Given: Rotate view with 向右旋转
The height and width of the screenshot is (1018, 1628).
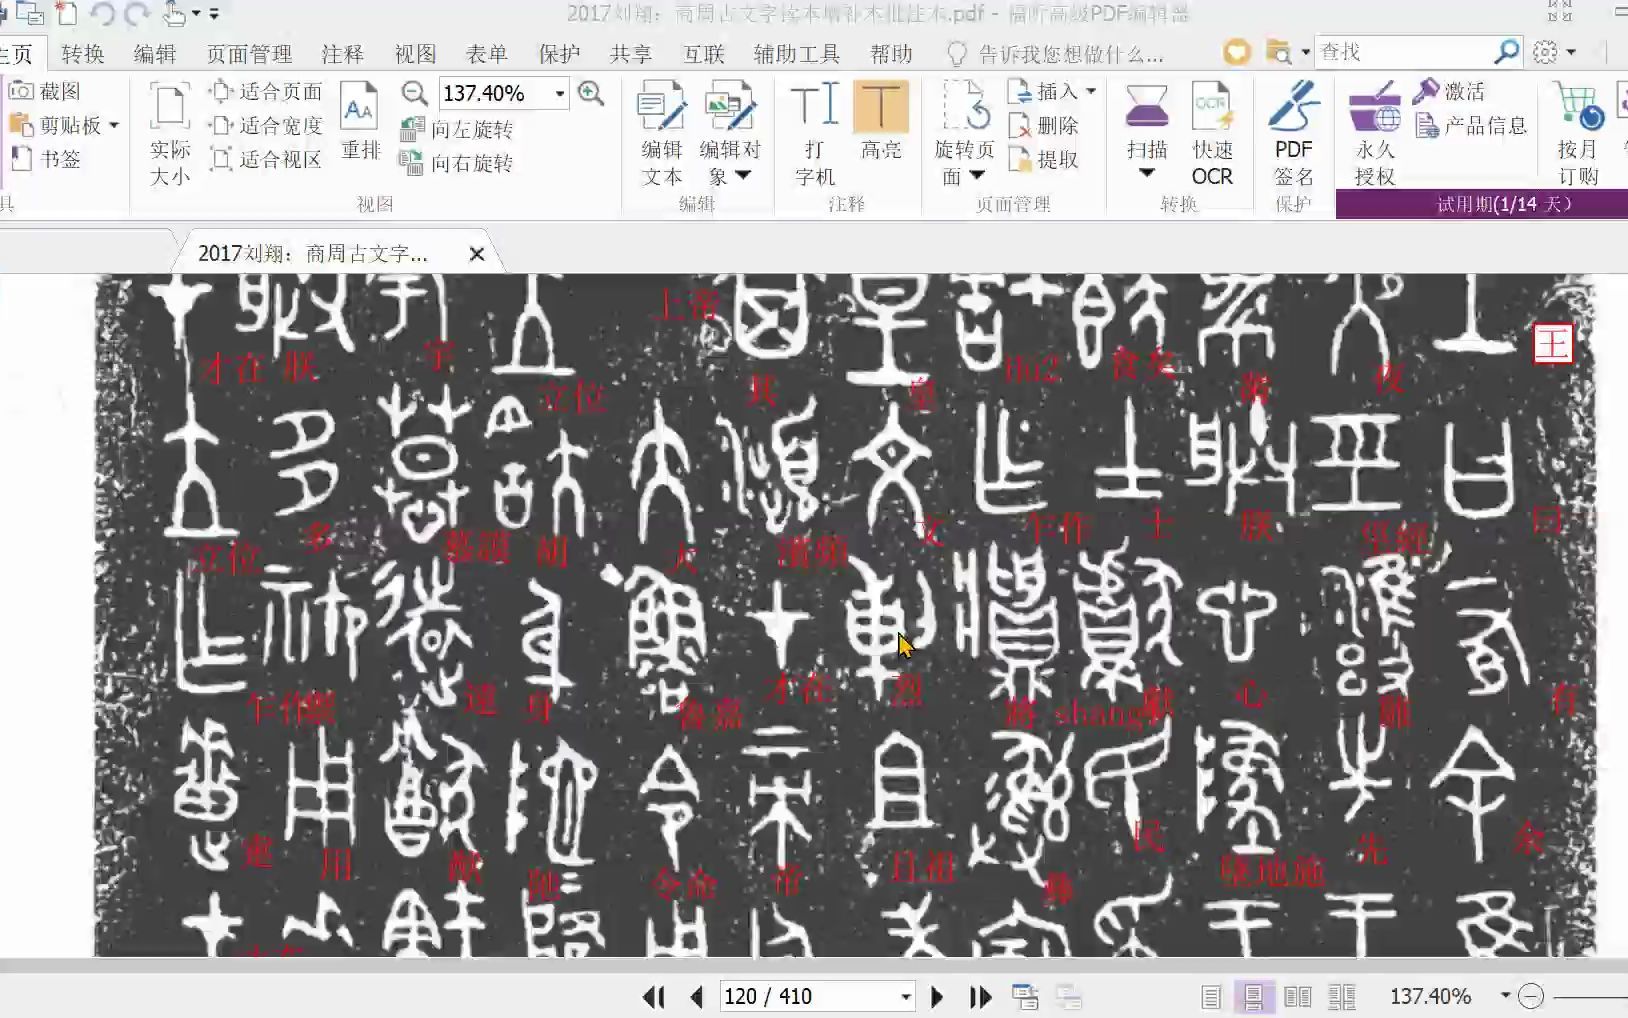Looking at the screenshot, I should pyautogui.click(x=456, y=162).
